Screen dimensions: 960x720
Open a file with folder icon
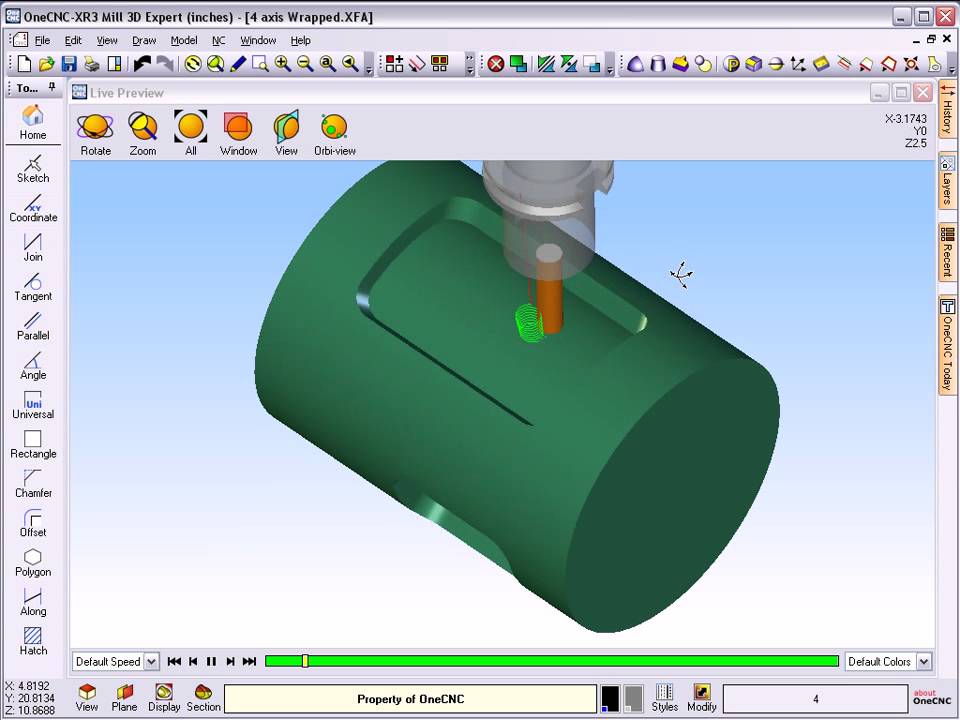click(x=47, y=64)
